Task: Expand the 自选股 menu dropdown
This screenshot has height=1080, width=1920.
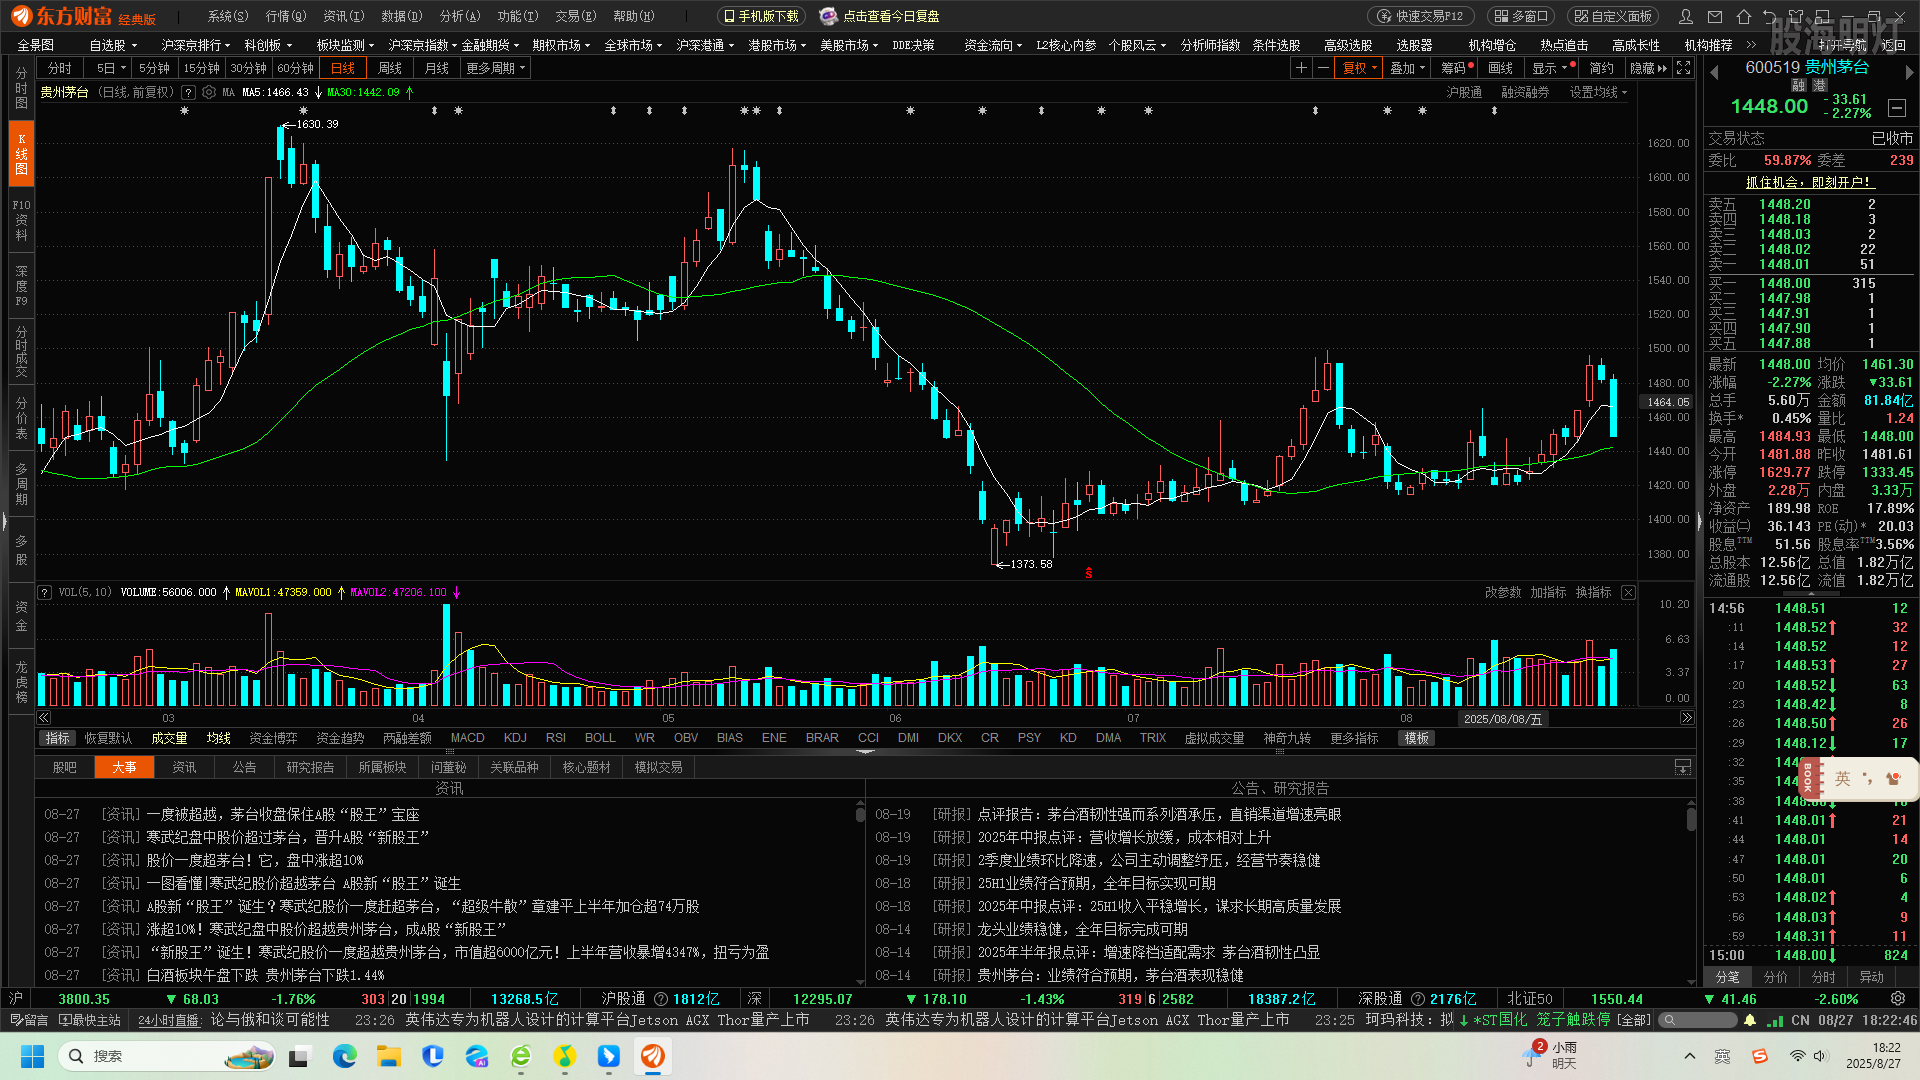Action: coord(113,45)
